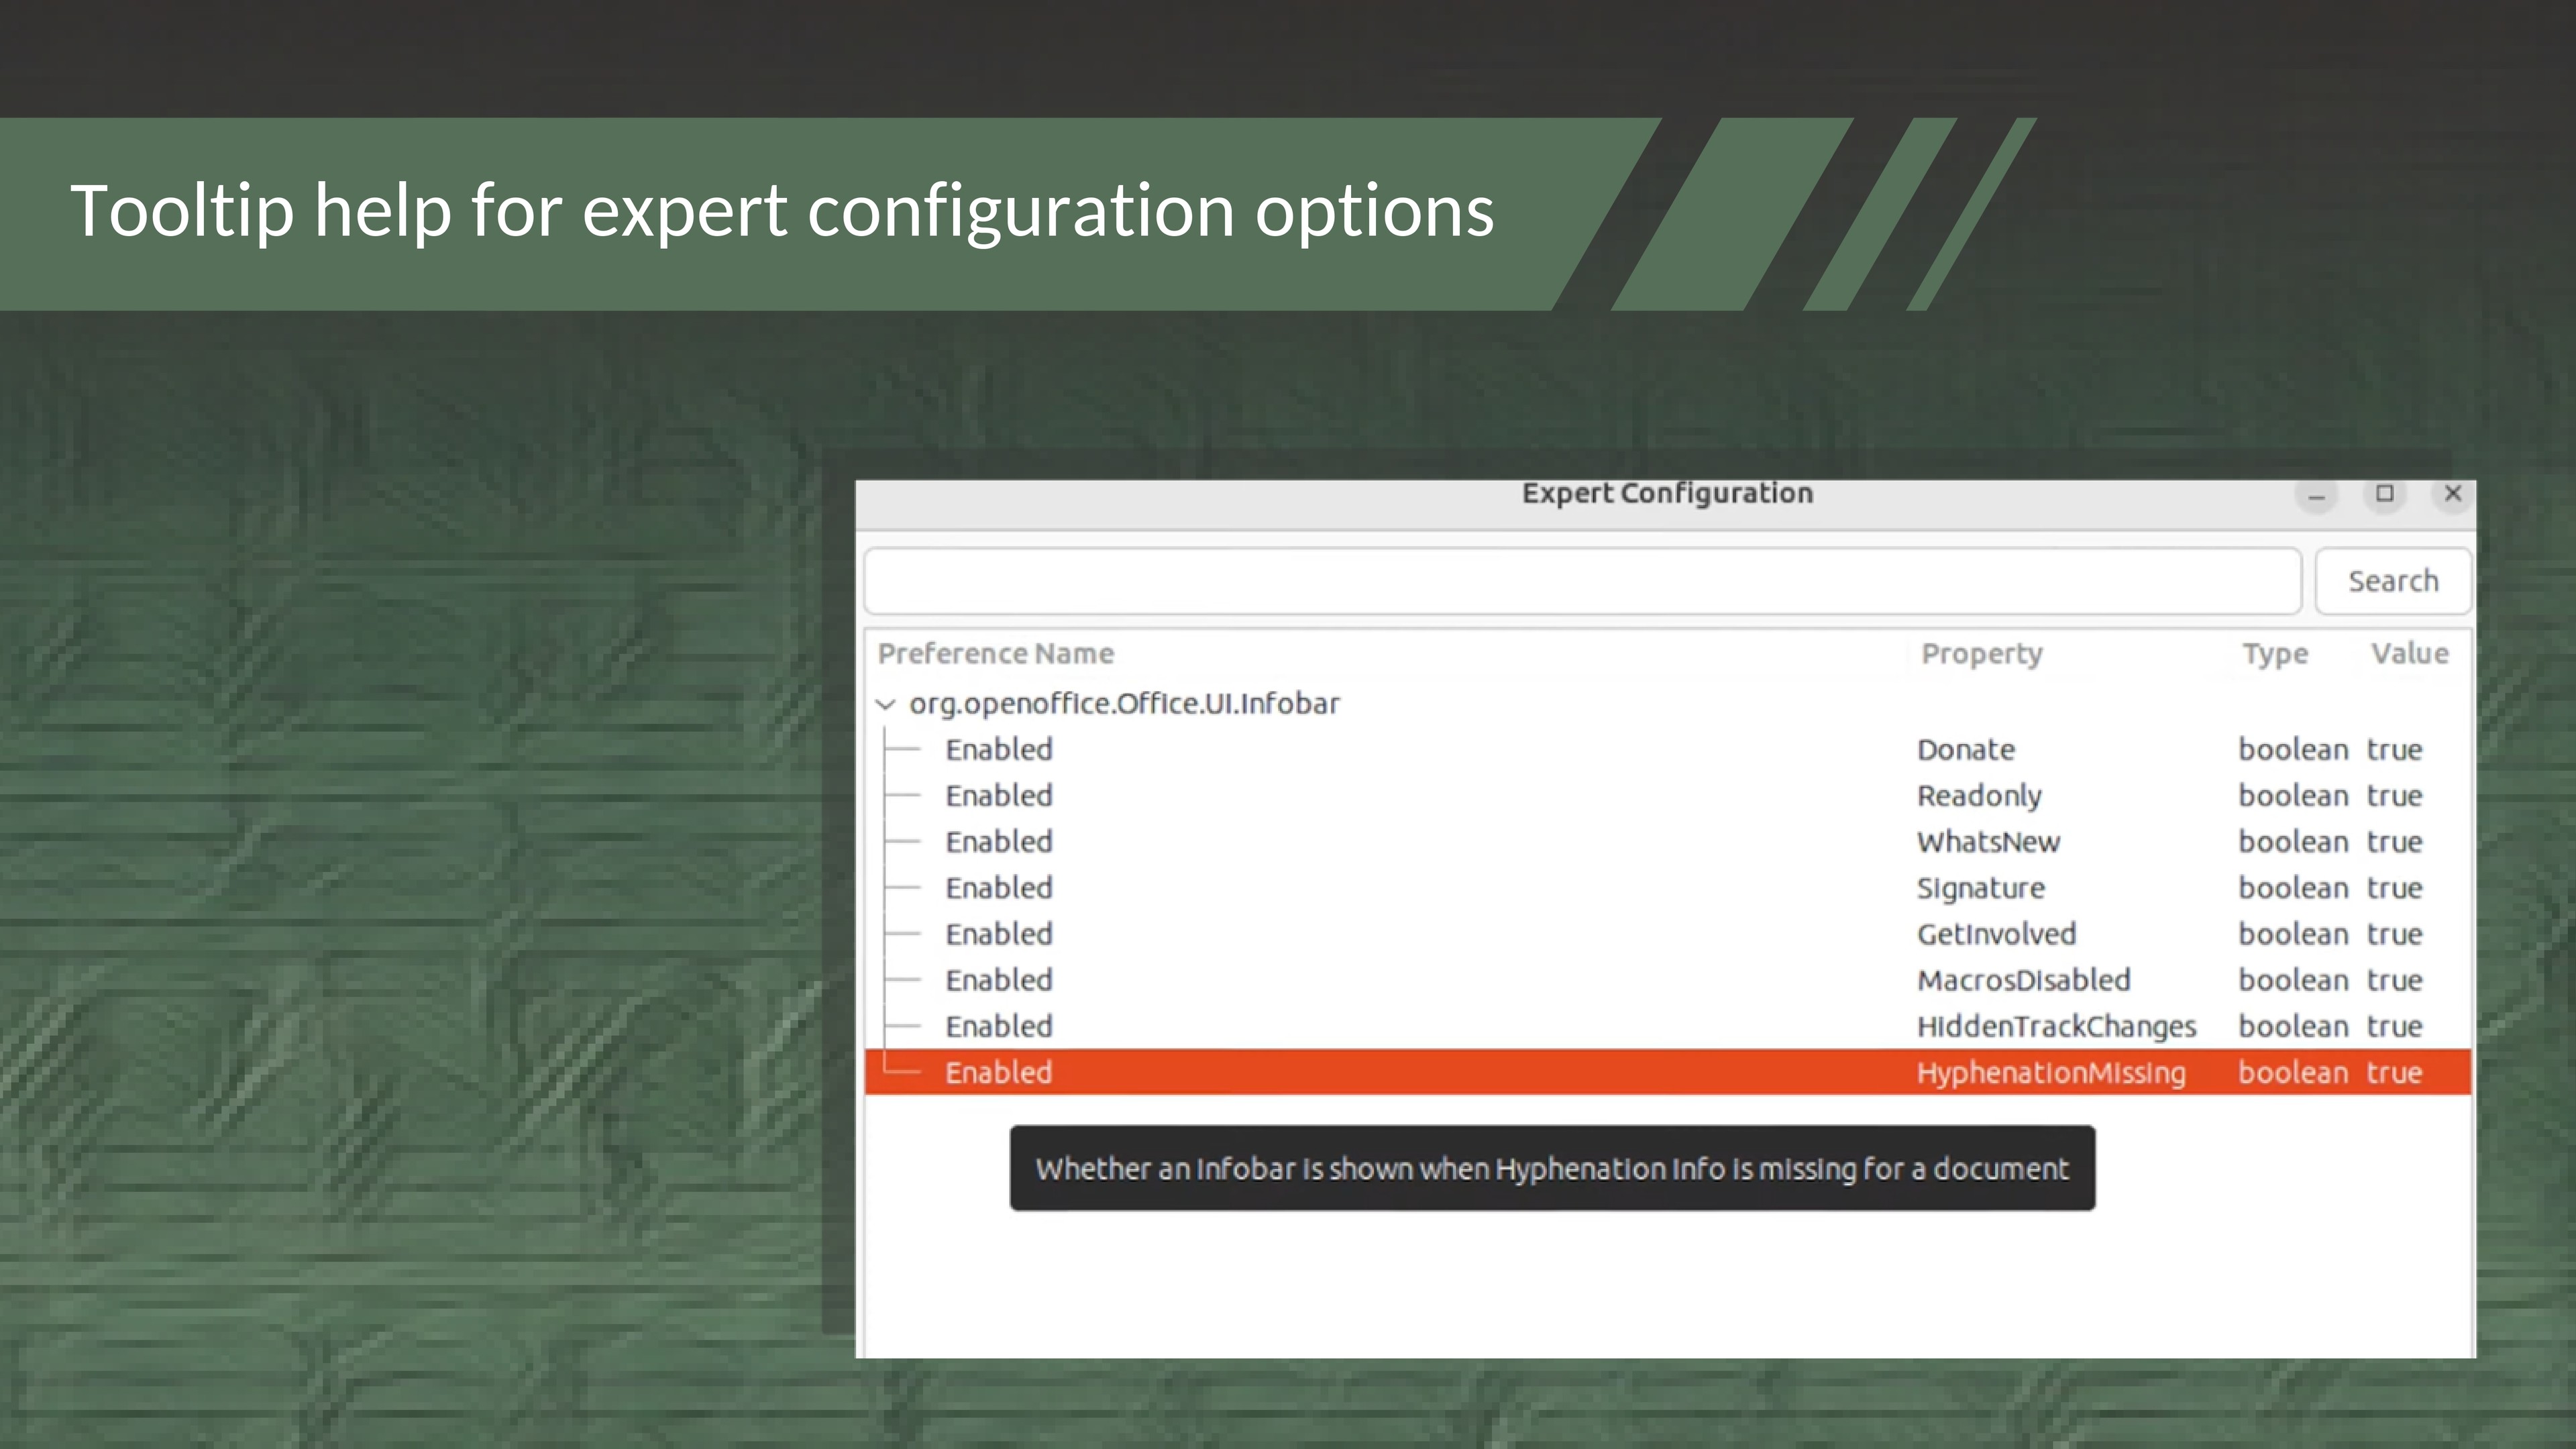Maximize the Expert Configuration window
2576x1449 pixels.
click(x=2384, y=494)
